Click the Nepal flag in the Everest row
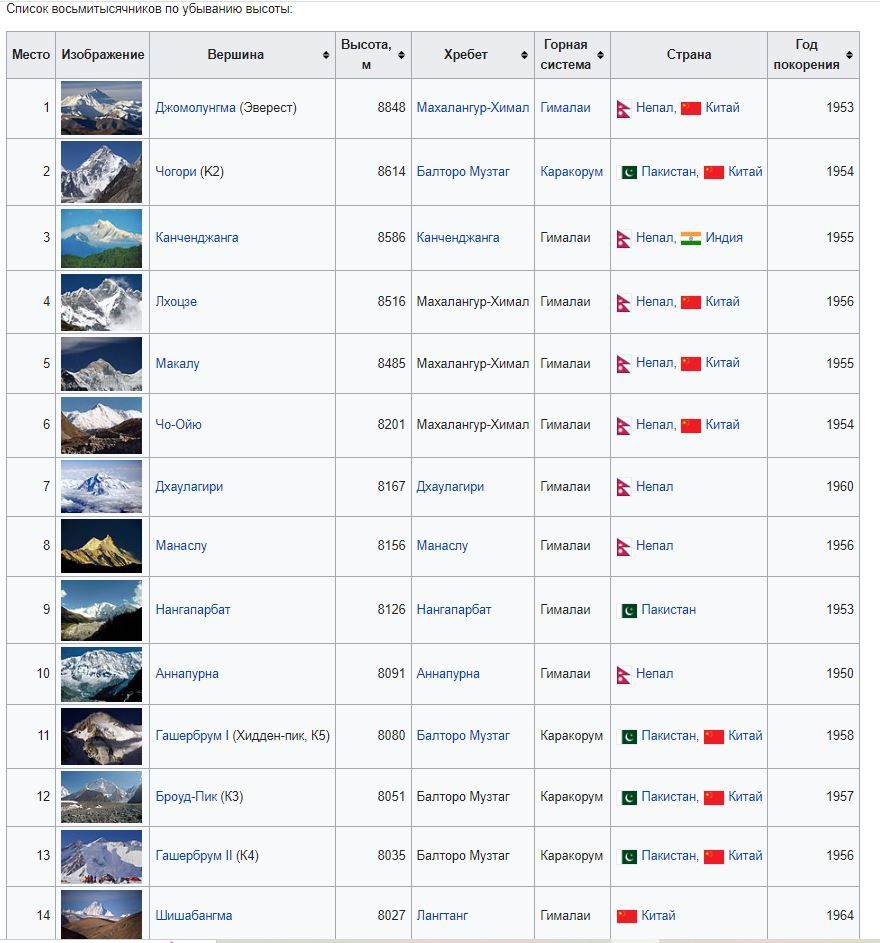Image resolution: width=880 pixels, height=943 pixels. click(625, 108)
